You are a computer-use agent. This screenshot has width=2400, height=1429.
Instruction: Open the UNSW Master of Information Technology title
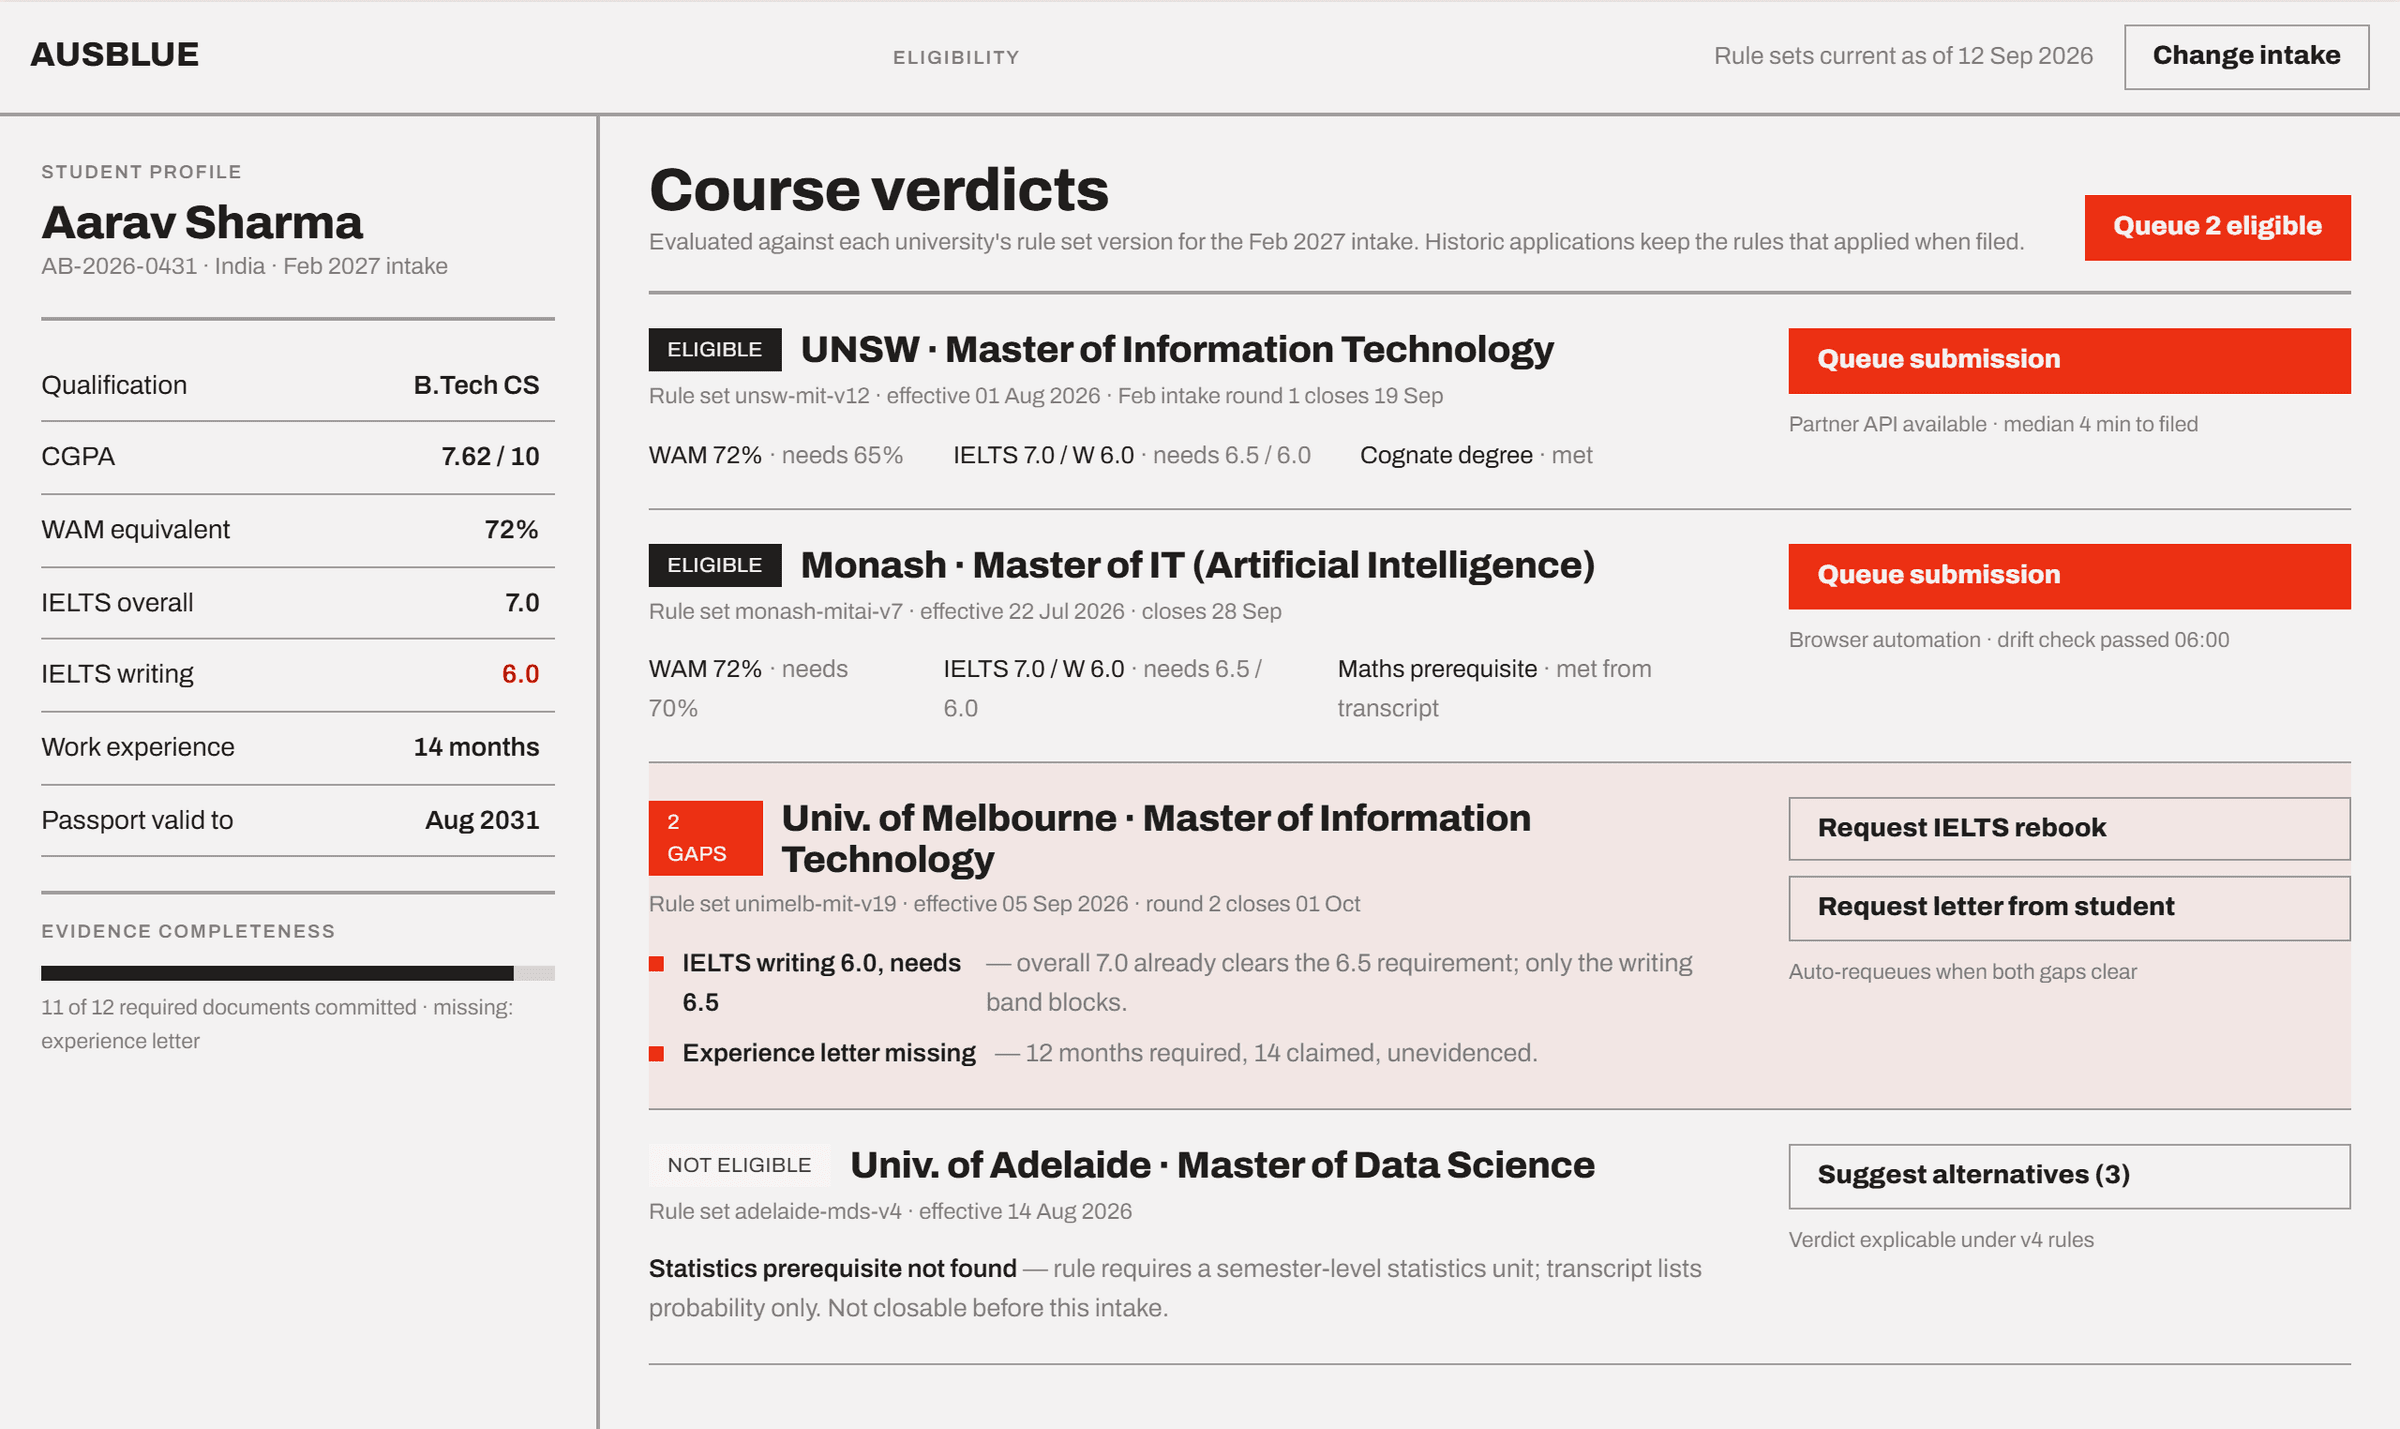point(1177,350)
